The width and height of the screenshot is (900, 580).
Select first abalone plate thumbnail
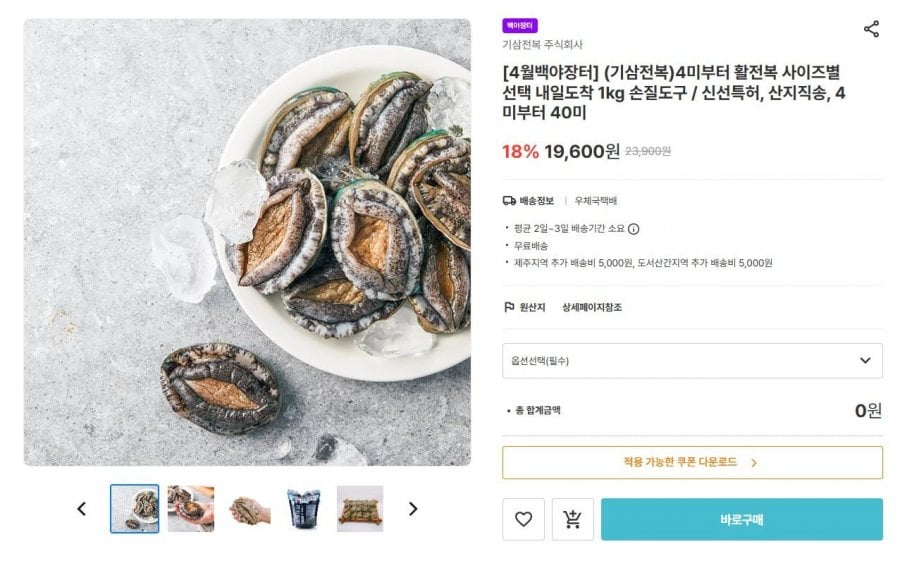point(134,509)
